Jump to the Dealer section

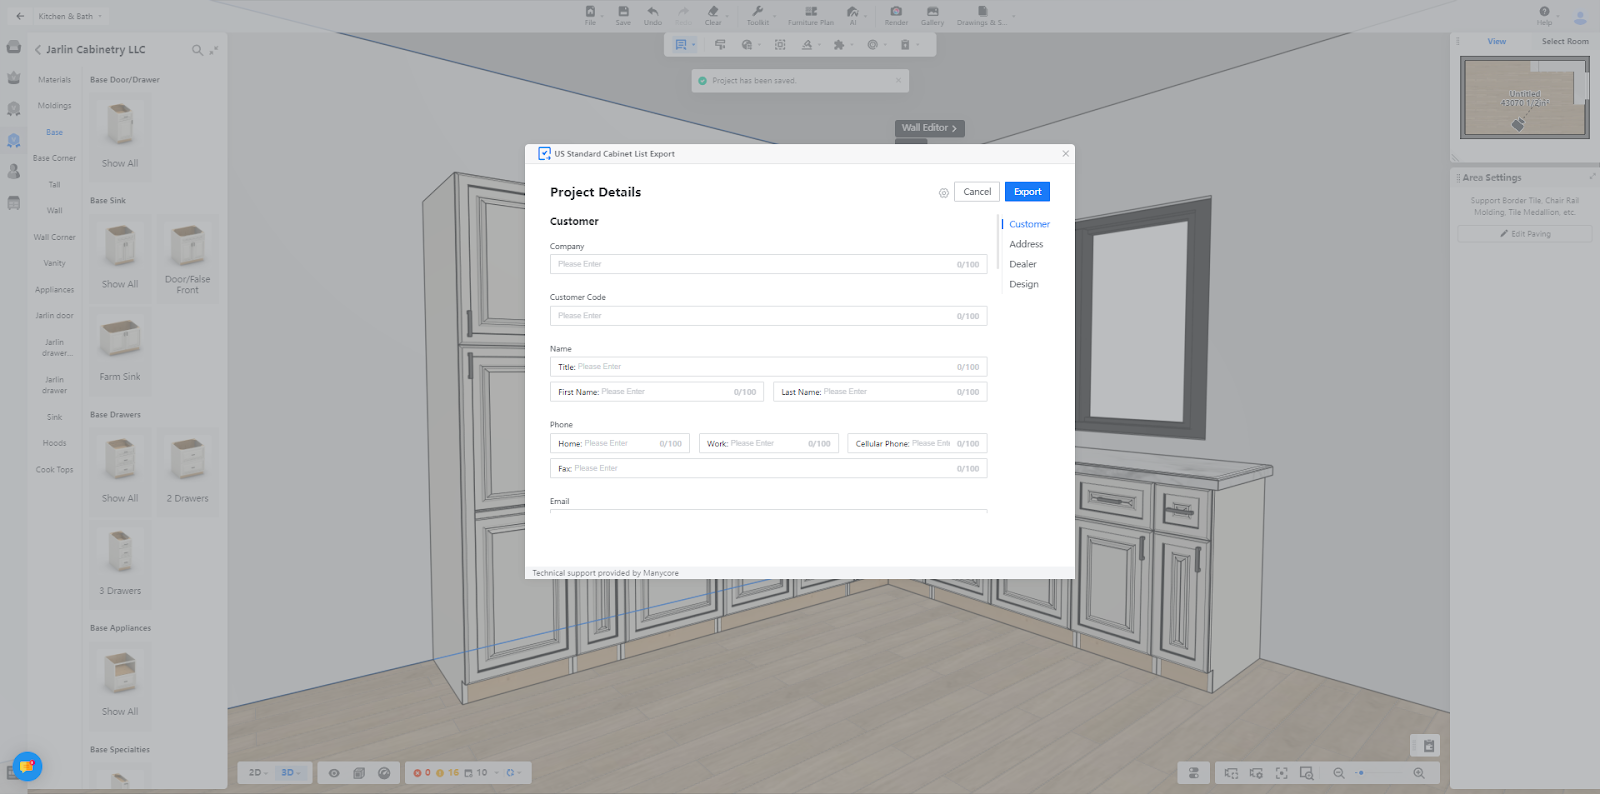(x=1022, y=264)
